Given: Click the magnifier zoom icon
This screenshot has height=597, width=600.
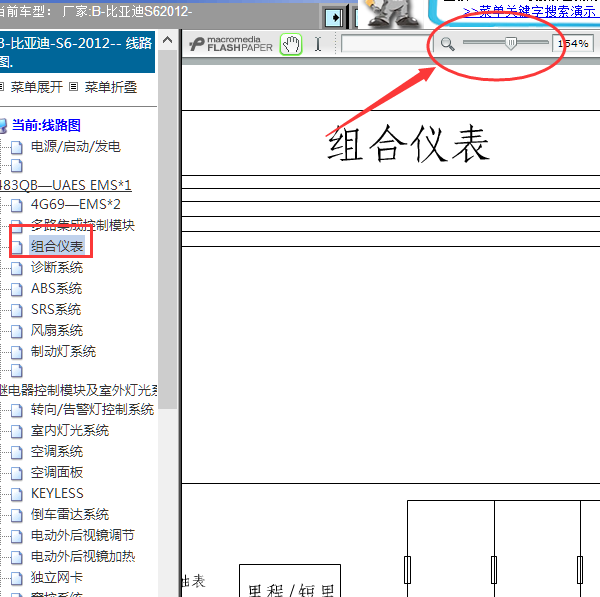Looking at the screenshot, I should (447, 44).
